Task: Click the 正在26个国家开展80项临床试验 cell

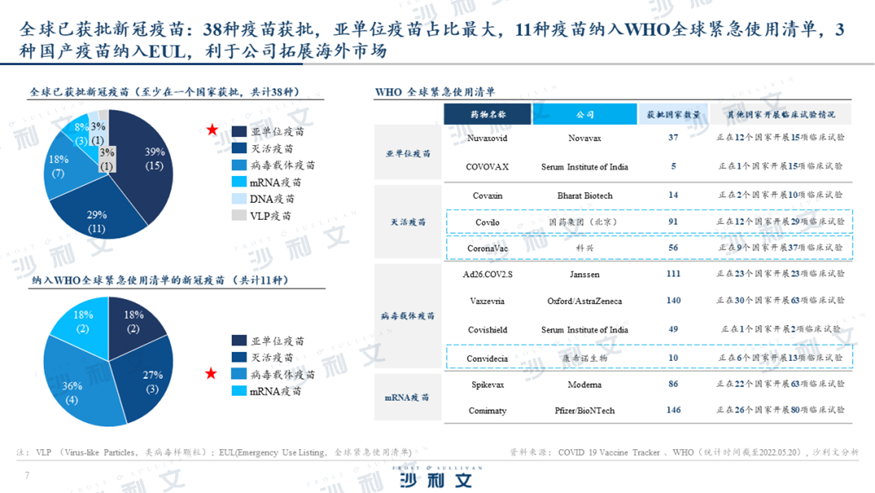Action: (780, 410)
